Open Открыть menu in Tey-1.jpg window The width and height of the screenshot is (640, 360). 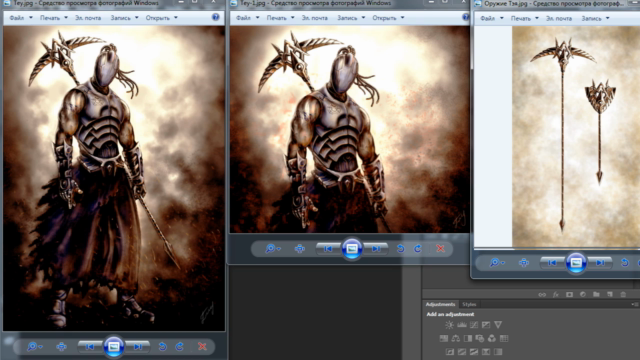click(x=388, y=18)
